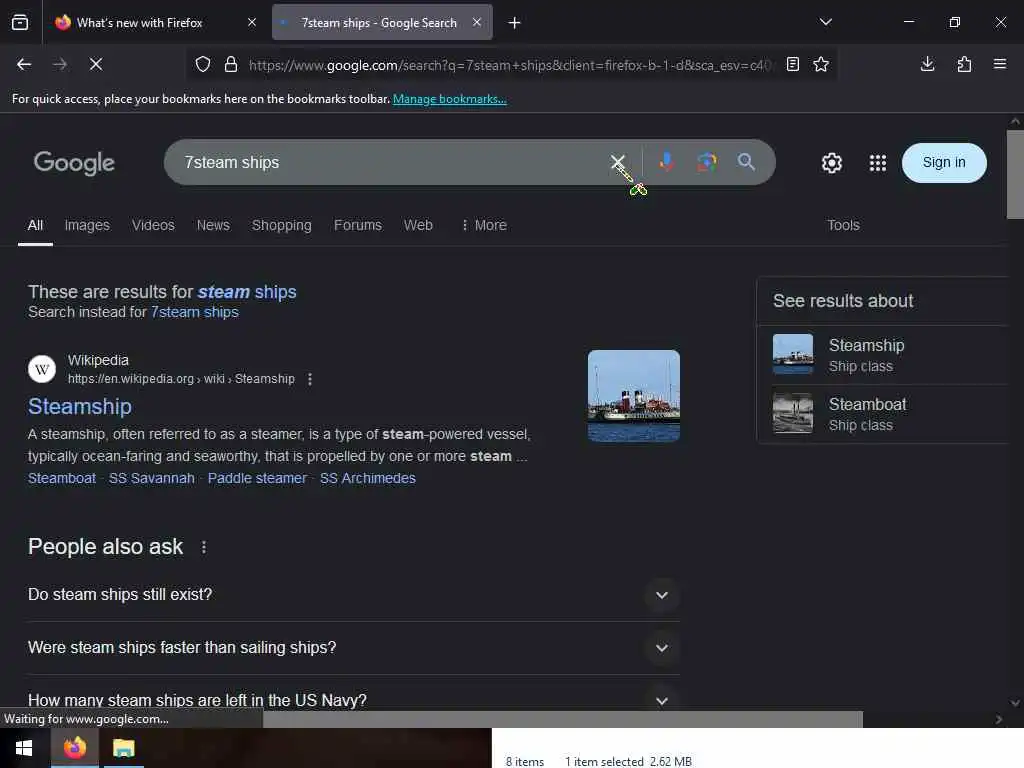The image size is (1024, 768).
Task: Click into the Google search text field
Action: pyautogui.click(x=392, y=162)
